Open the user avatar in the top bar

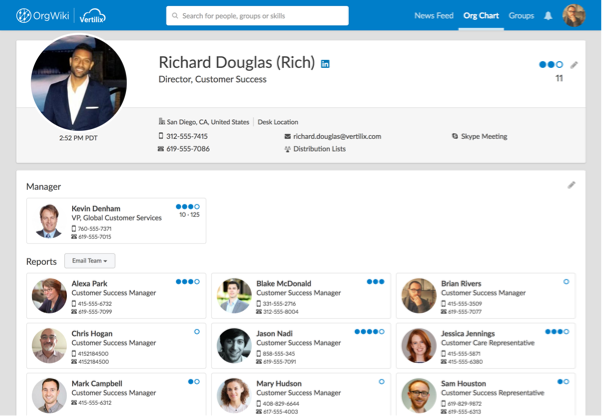pyautogui.click(x=574, y=16)
